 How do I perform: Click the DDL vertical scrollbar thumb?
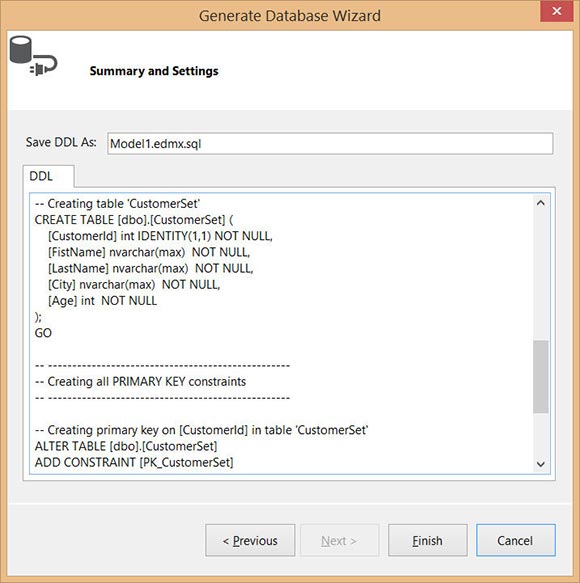point(541,376)
